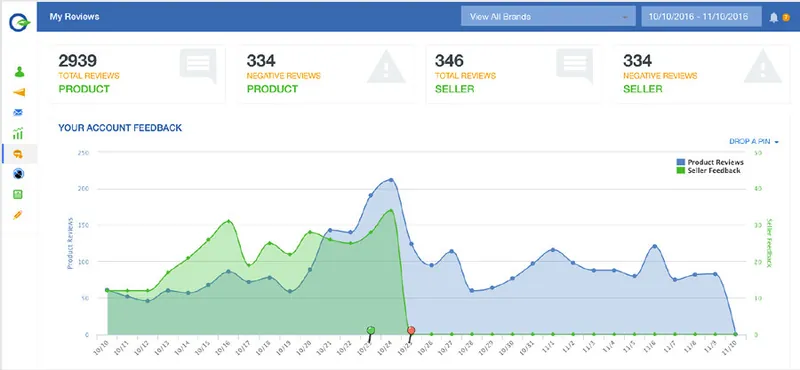This screenshot has width=800, height=370.
Task: Open the orange megaphone campaigns icon
Action: [x=19, y=92]
